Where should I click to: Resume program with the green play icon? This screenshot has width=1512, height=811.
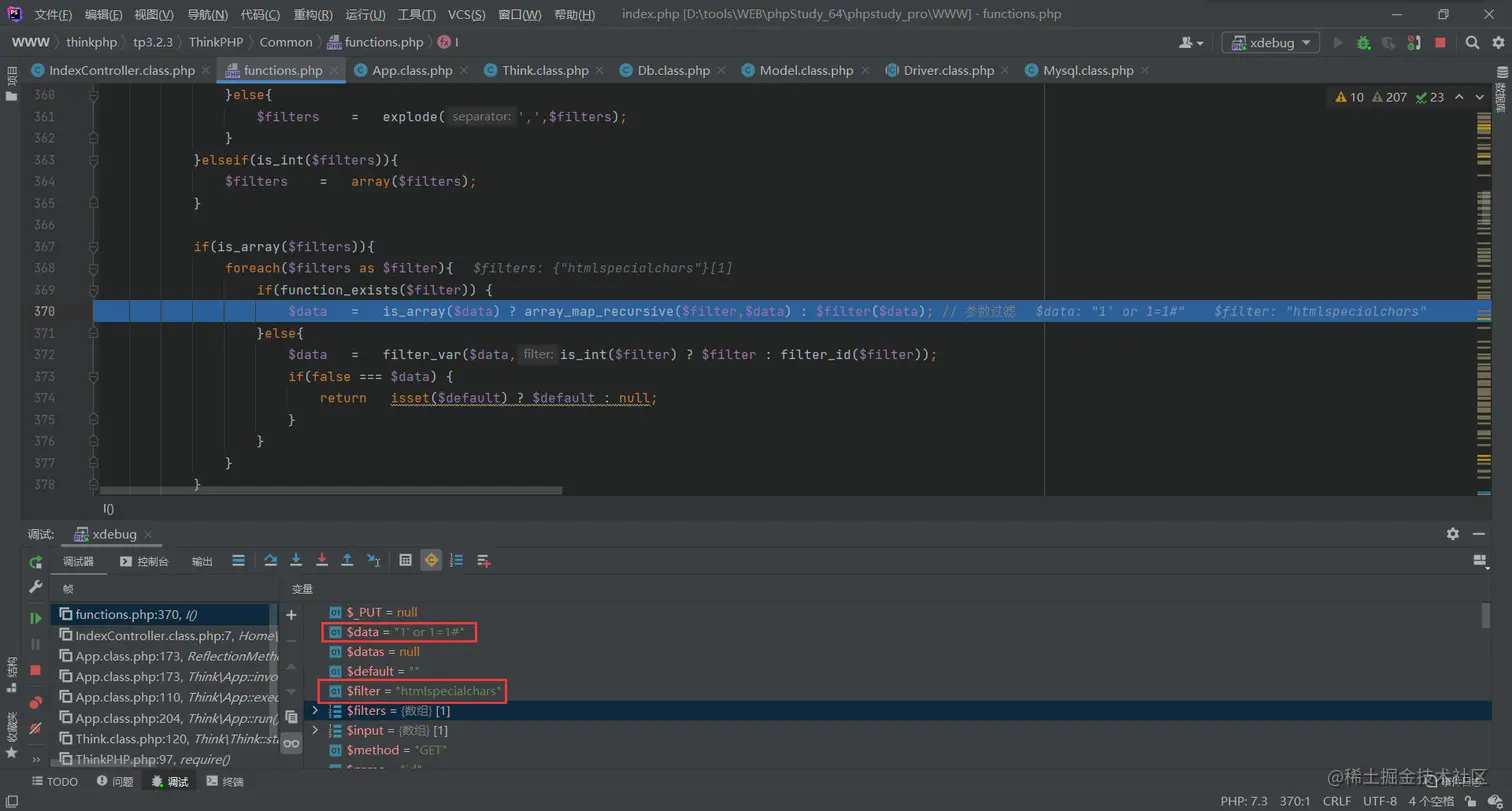(36, 619)
